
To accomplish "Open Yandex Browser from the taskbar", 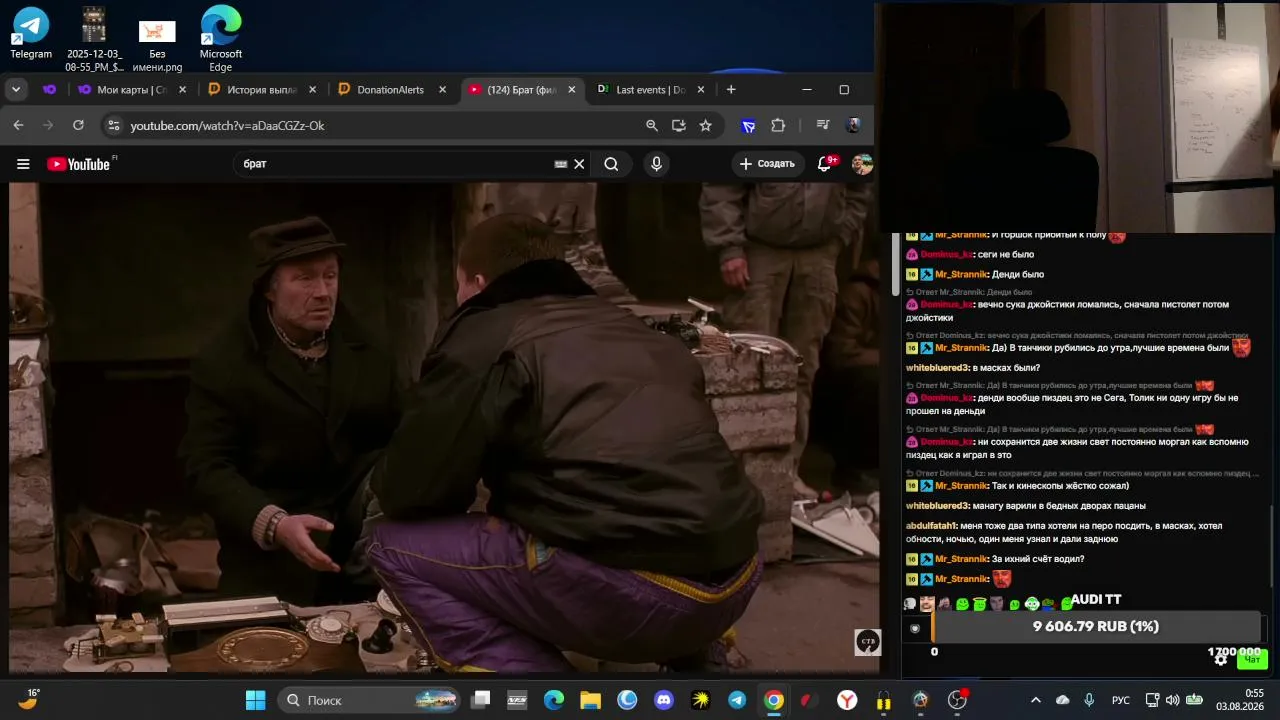I will tap(847, 700).
